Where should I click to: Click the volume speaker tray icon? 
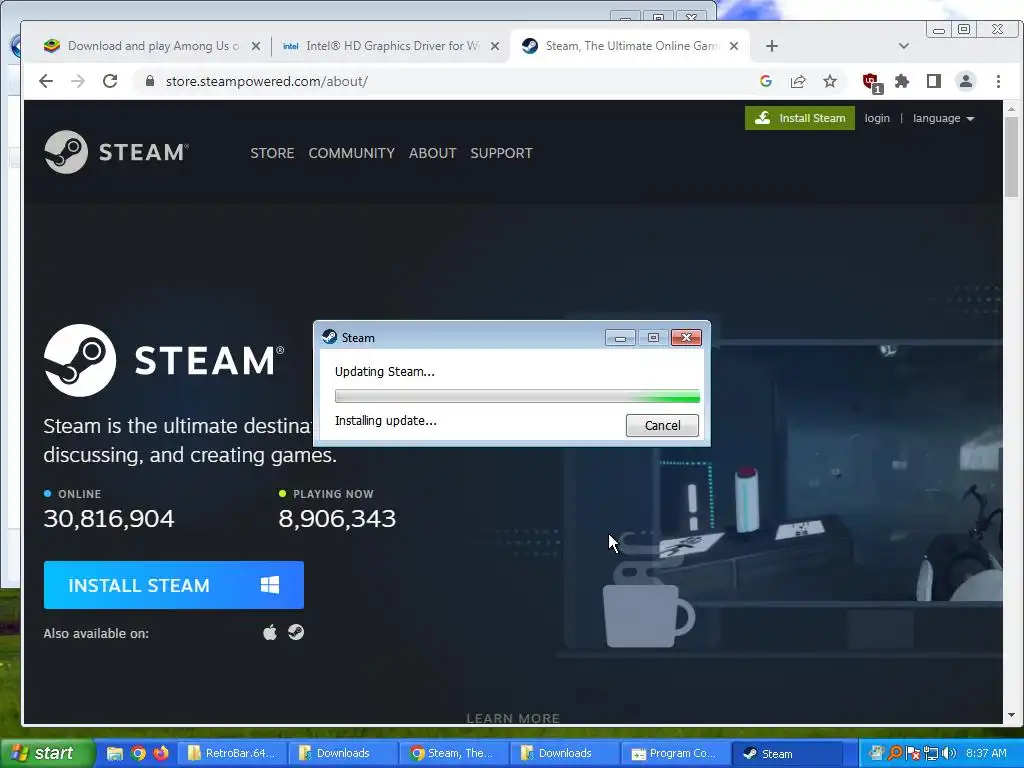949,753
